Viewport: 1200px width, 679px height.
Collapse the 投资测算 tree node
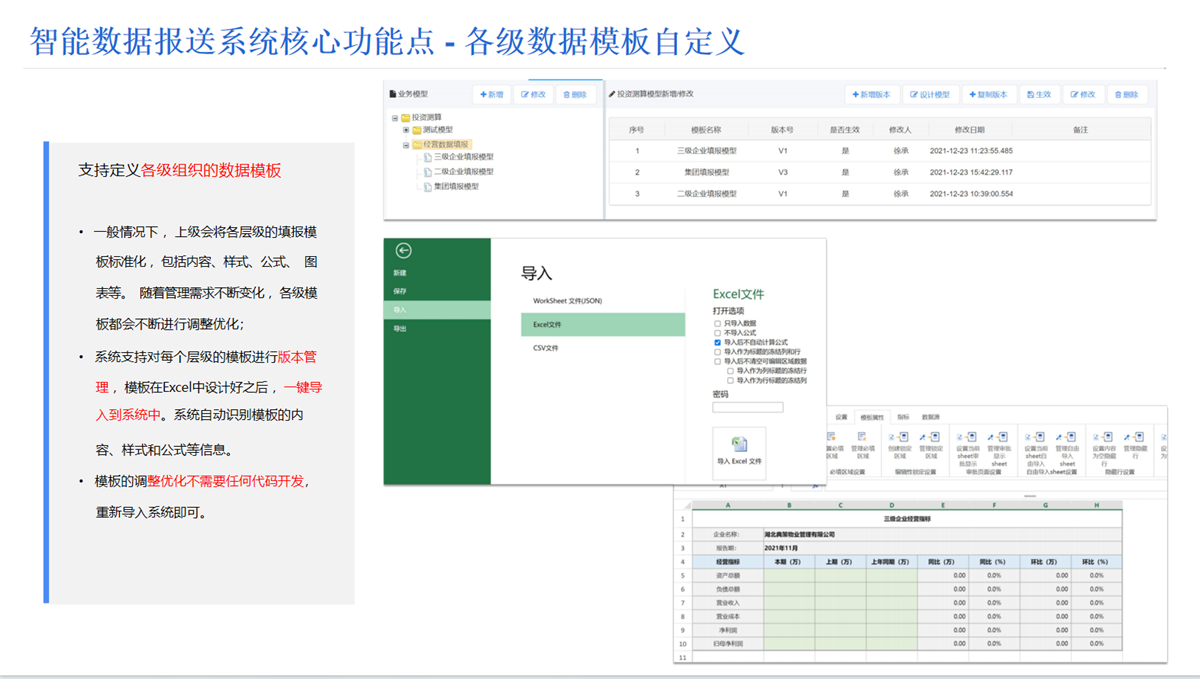click(395, 117)
